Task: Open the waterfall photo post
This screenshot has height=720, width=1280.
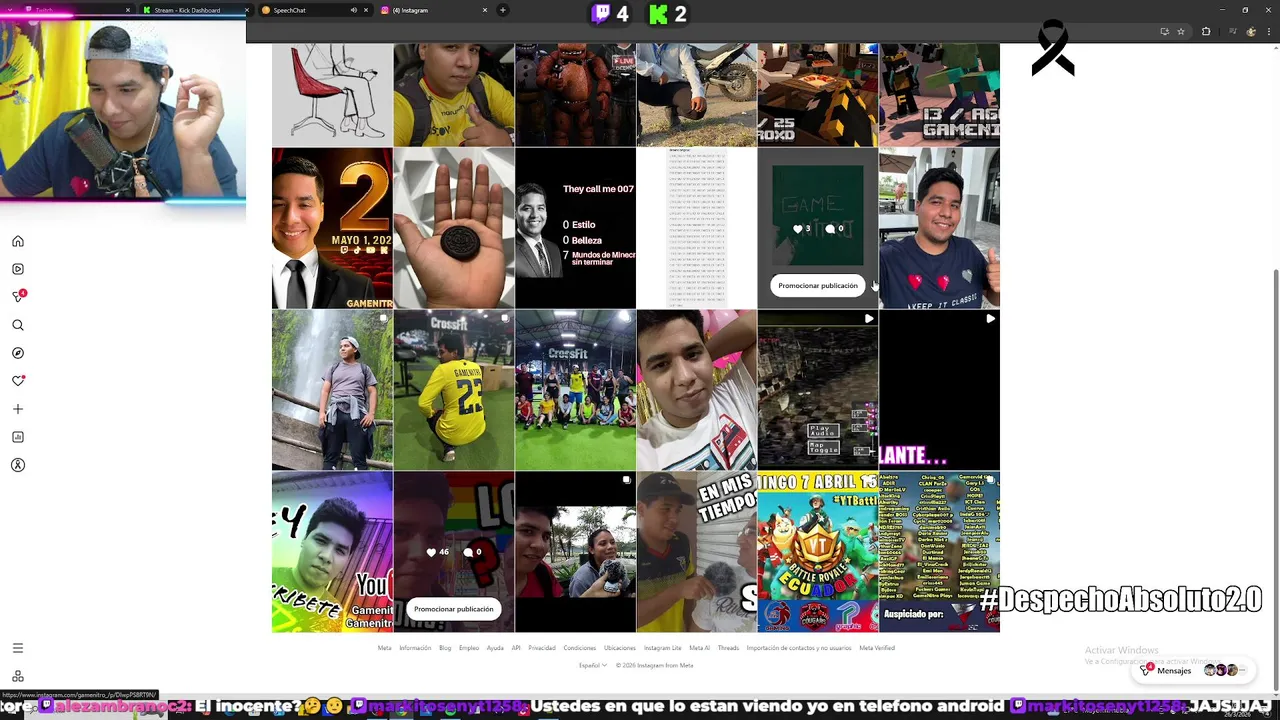Action: pos(332,390)
